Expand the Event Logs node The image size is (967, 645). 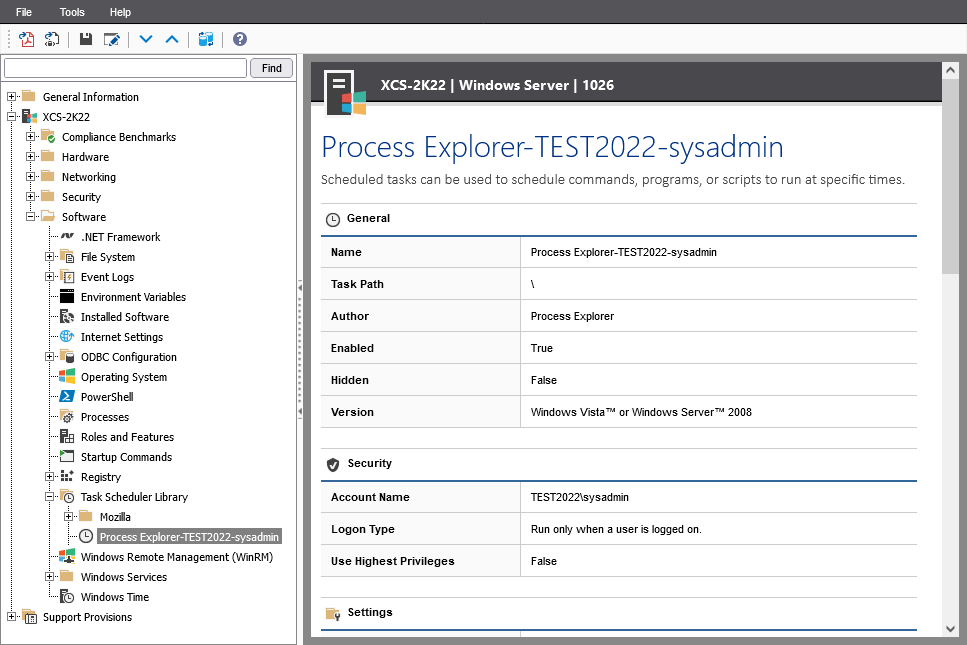49,277
